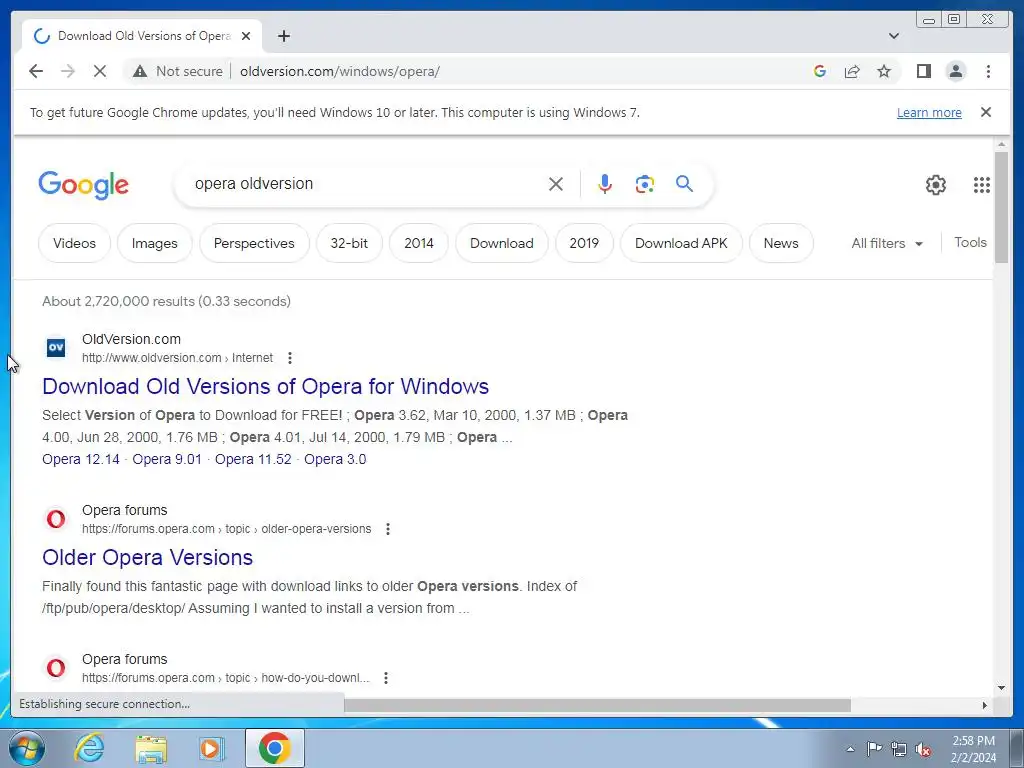The image size is (1024, 768).
Task: Open the 'Older Opera Versions' result
Action: click(148, 557)
